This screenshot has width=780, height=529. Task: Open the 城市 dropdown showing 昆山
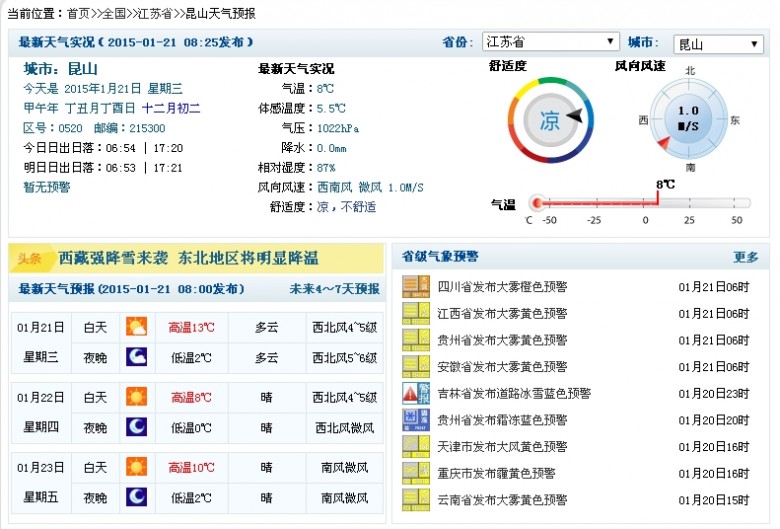pyautogui.click(x=718, y=44)
